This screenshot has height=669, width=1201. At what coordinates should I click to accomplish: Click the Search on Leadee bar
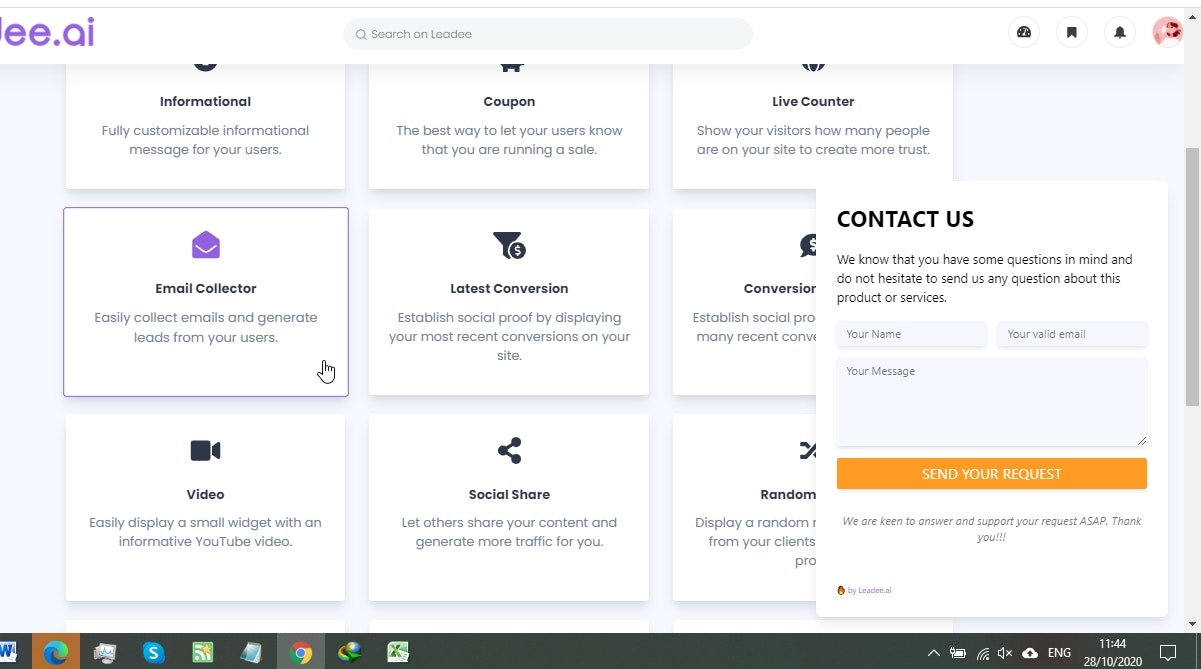click(x=548, y=34)
